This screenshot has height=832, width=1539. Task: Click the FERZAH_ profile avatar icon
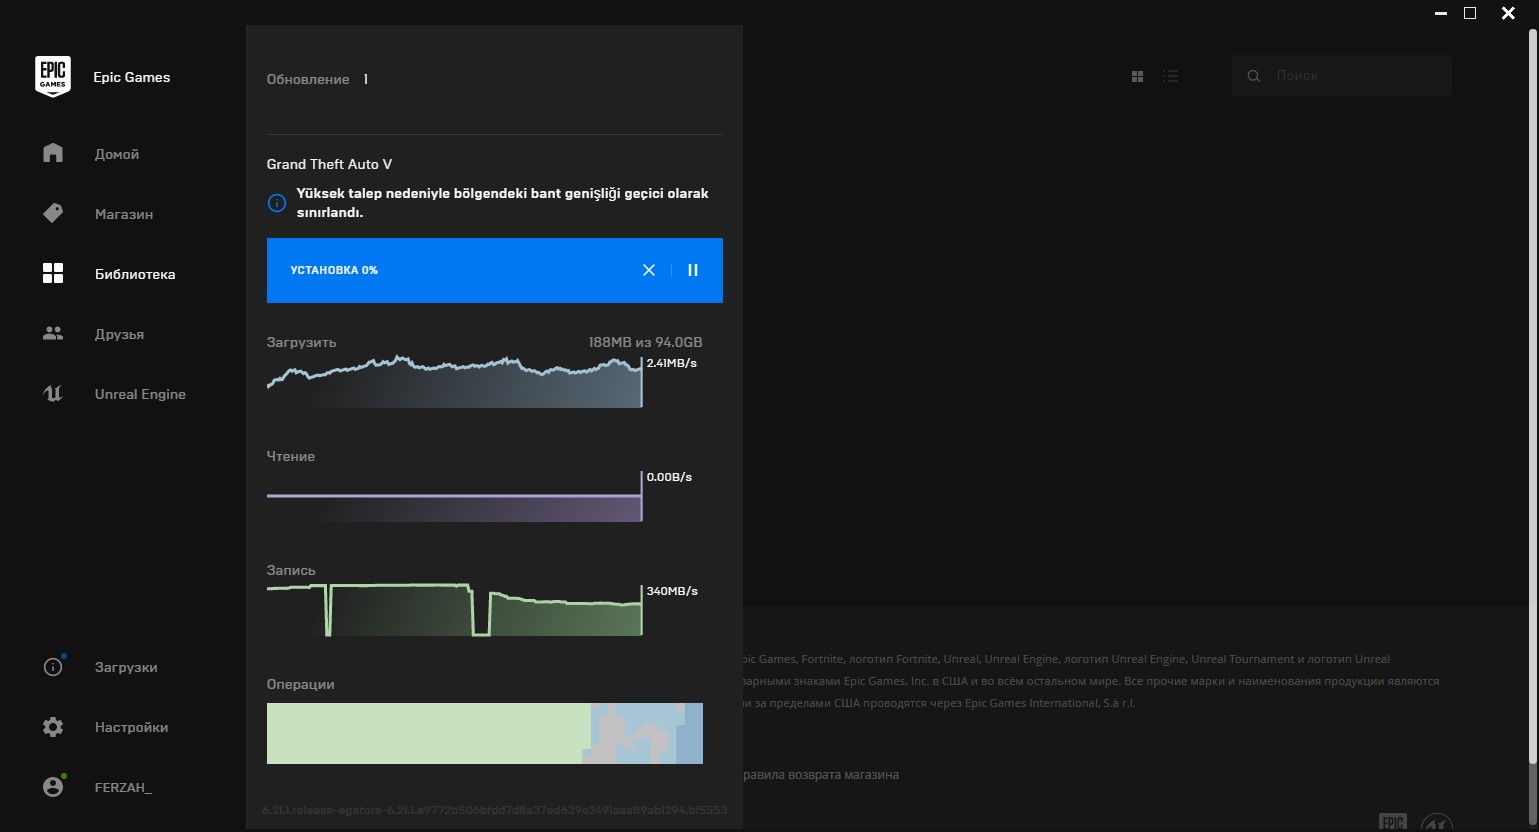[53, 786]
